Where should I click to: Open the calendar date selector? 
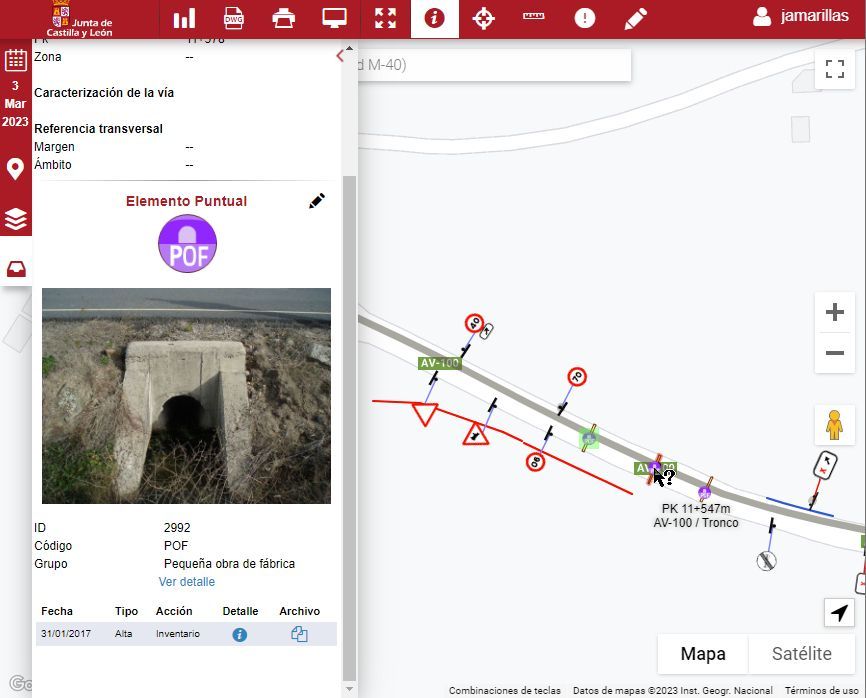(15, 59)
